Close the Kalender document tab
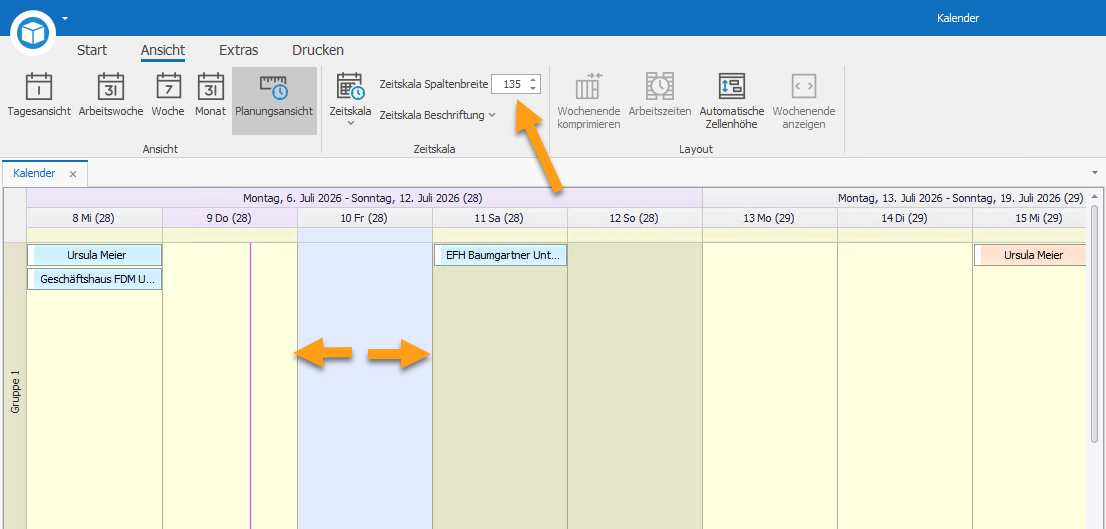This screenshot has width=1106, height=529. click(x=73, y=174)
